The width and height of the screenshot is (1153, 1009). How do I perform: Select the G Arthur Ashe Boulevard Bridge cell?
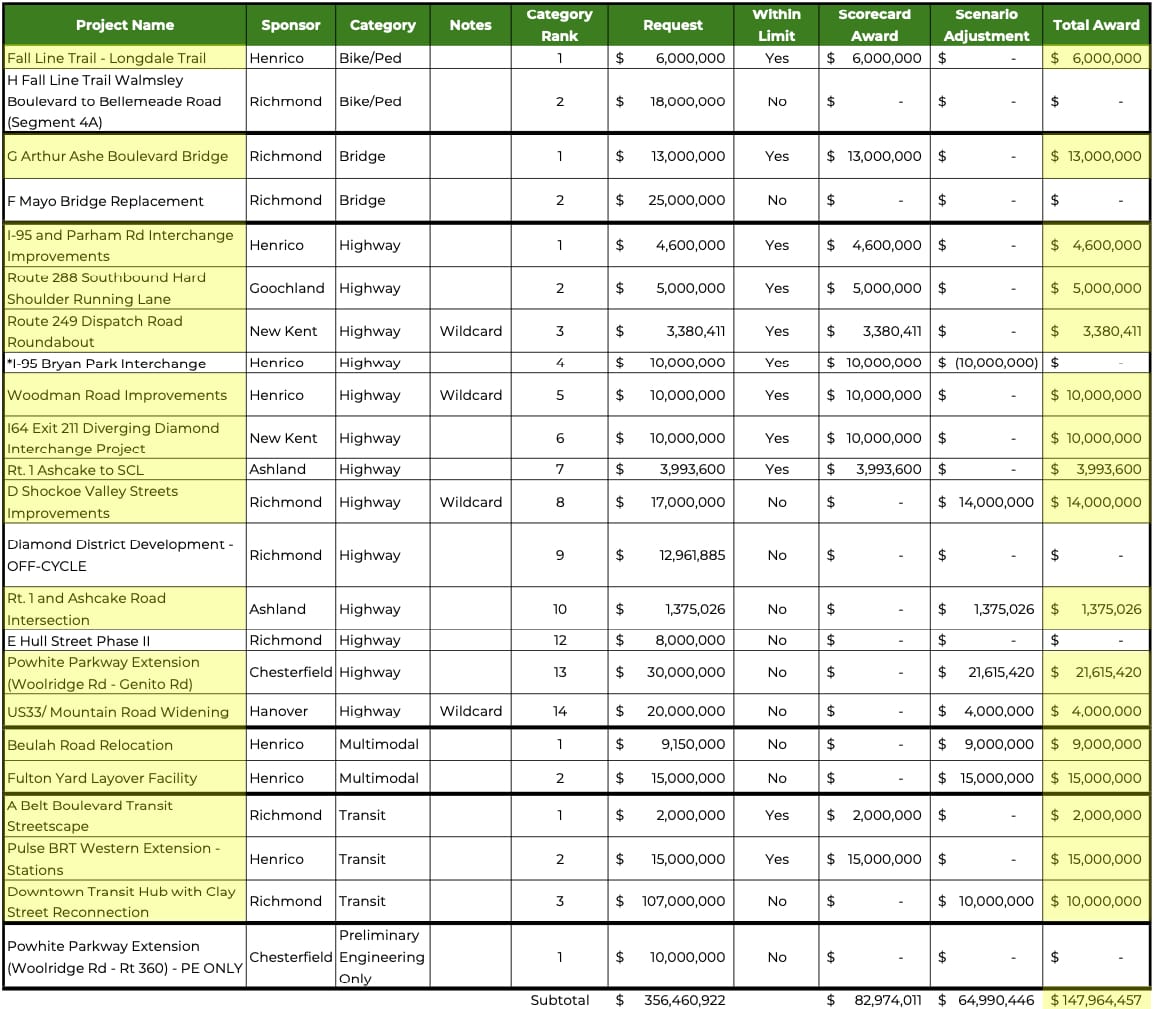pos(118,156)
